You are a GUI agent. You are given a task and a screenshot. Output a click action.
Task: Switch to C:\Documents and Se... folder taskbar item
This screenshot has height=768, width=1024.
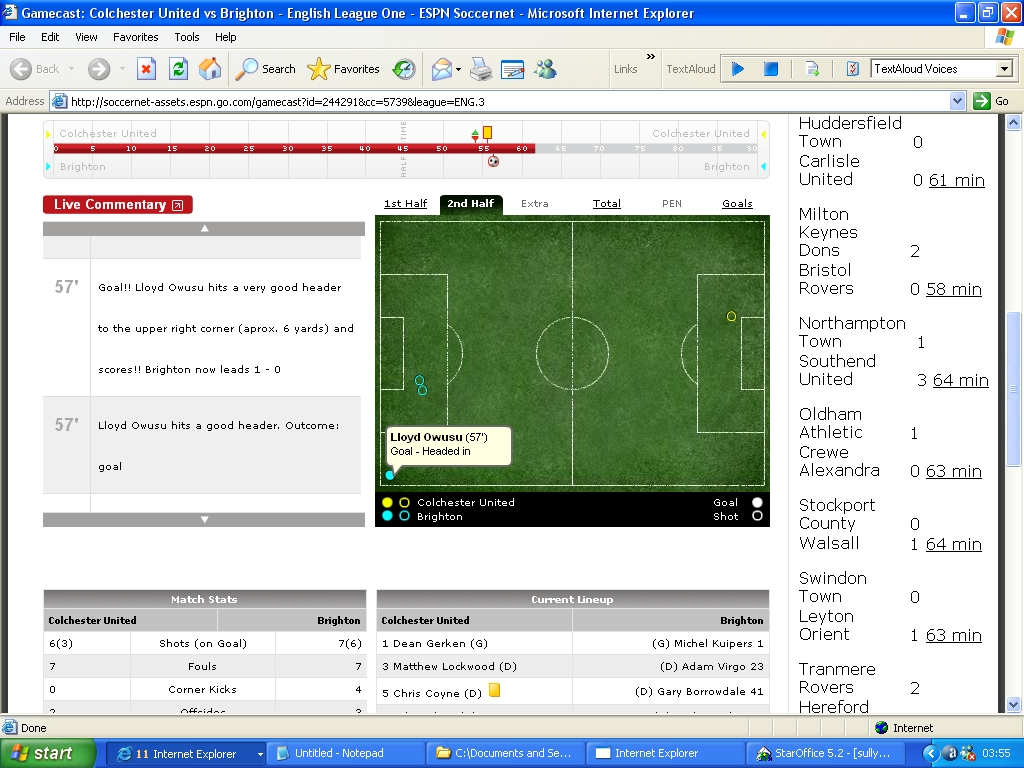[505, 754]
